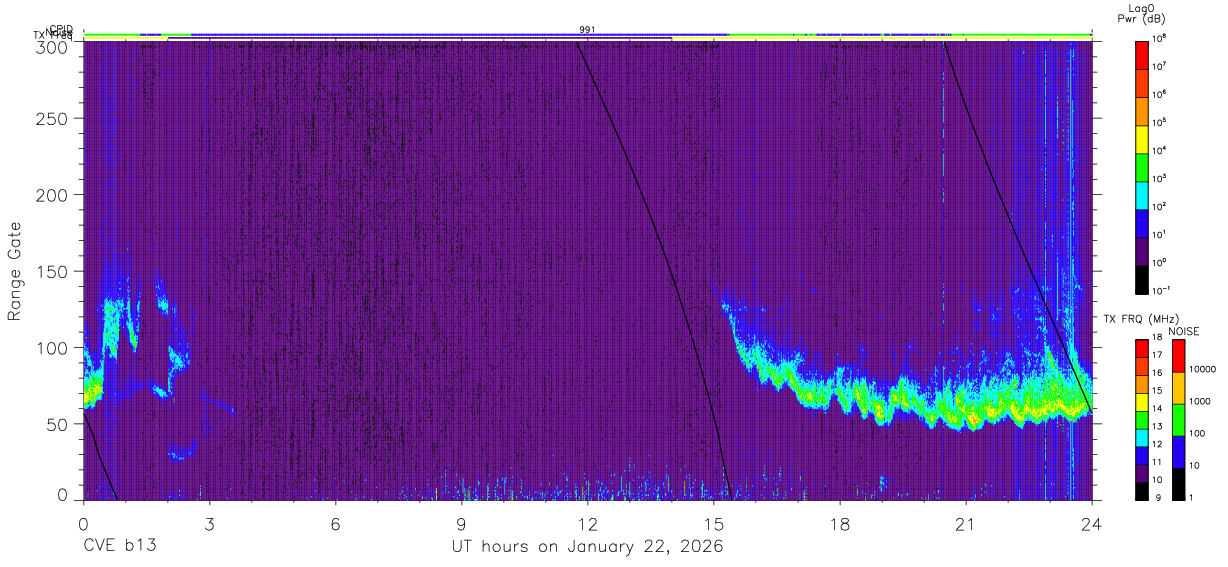Click the cyan 12–13 MHz TX FRQ segment
This screenshot has width=1228, height=567.
[x=1143, y=436]
